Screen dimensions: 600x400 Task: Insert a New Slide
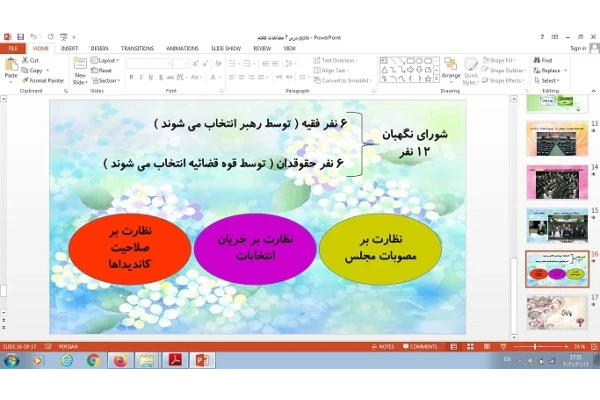(x=80, y=71)
